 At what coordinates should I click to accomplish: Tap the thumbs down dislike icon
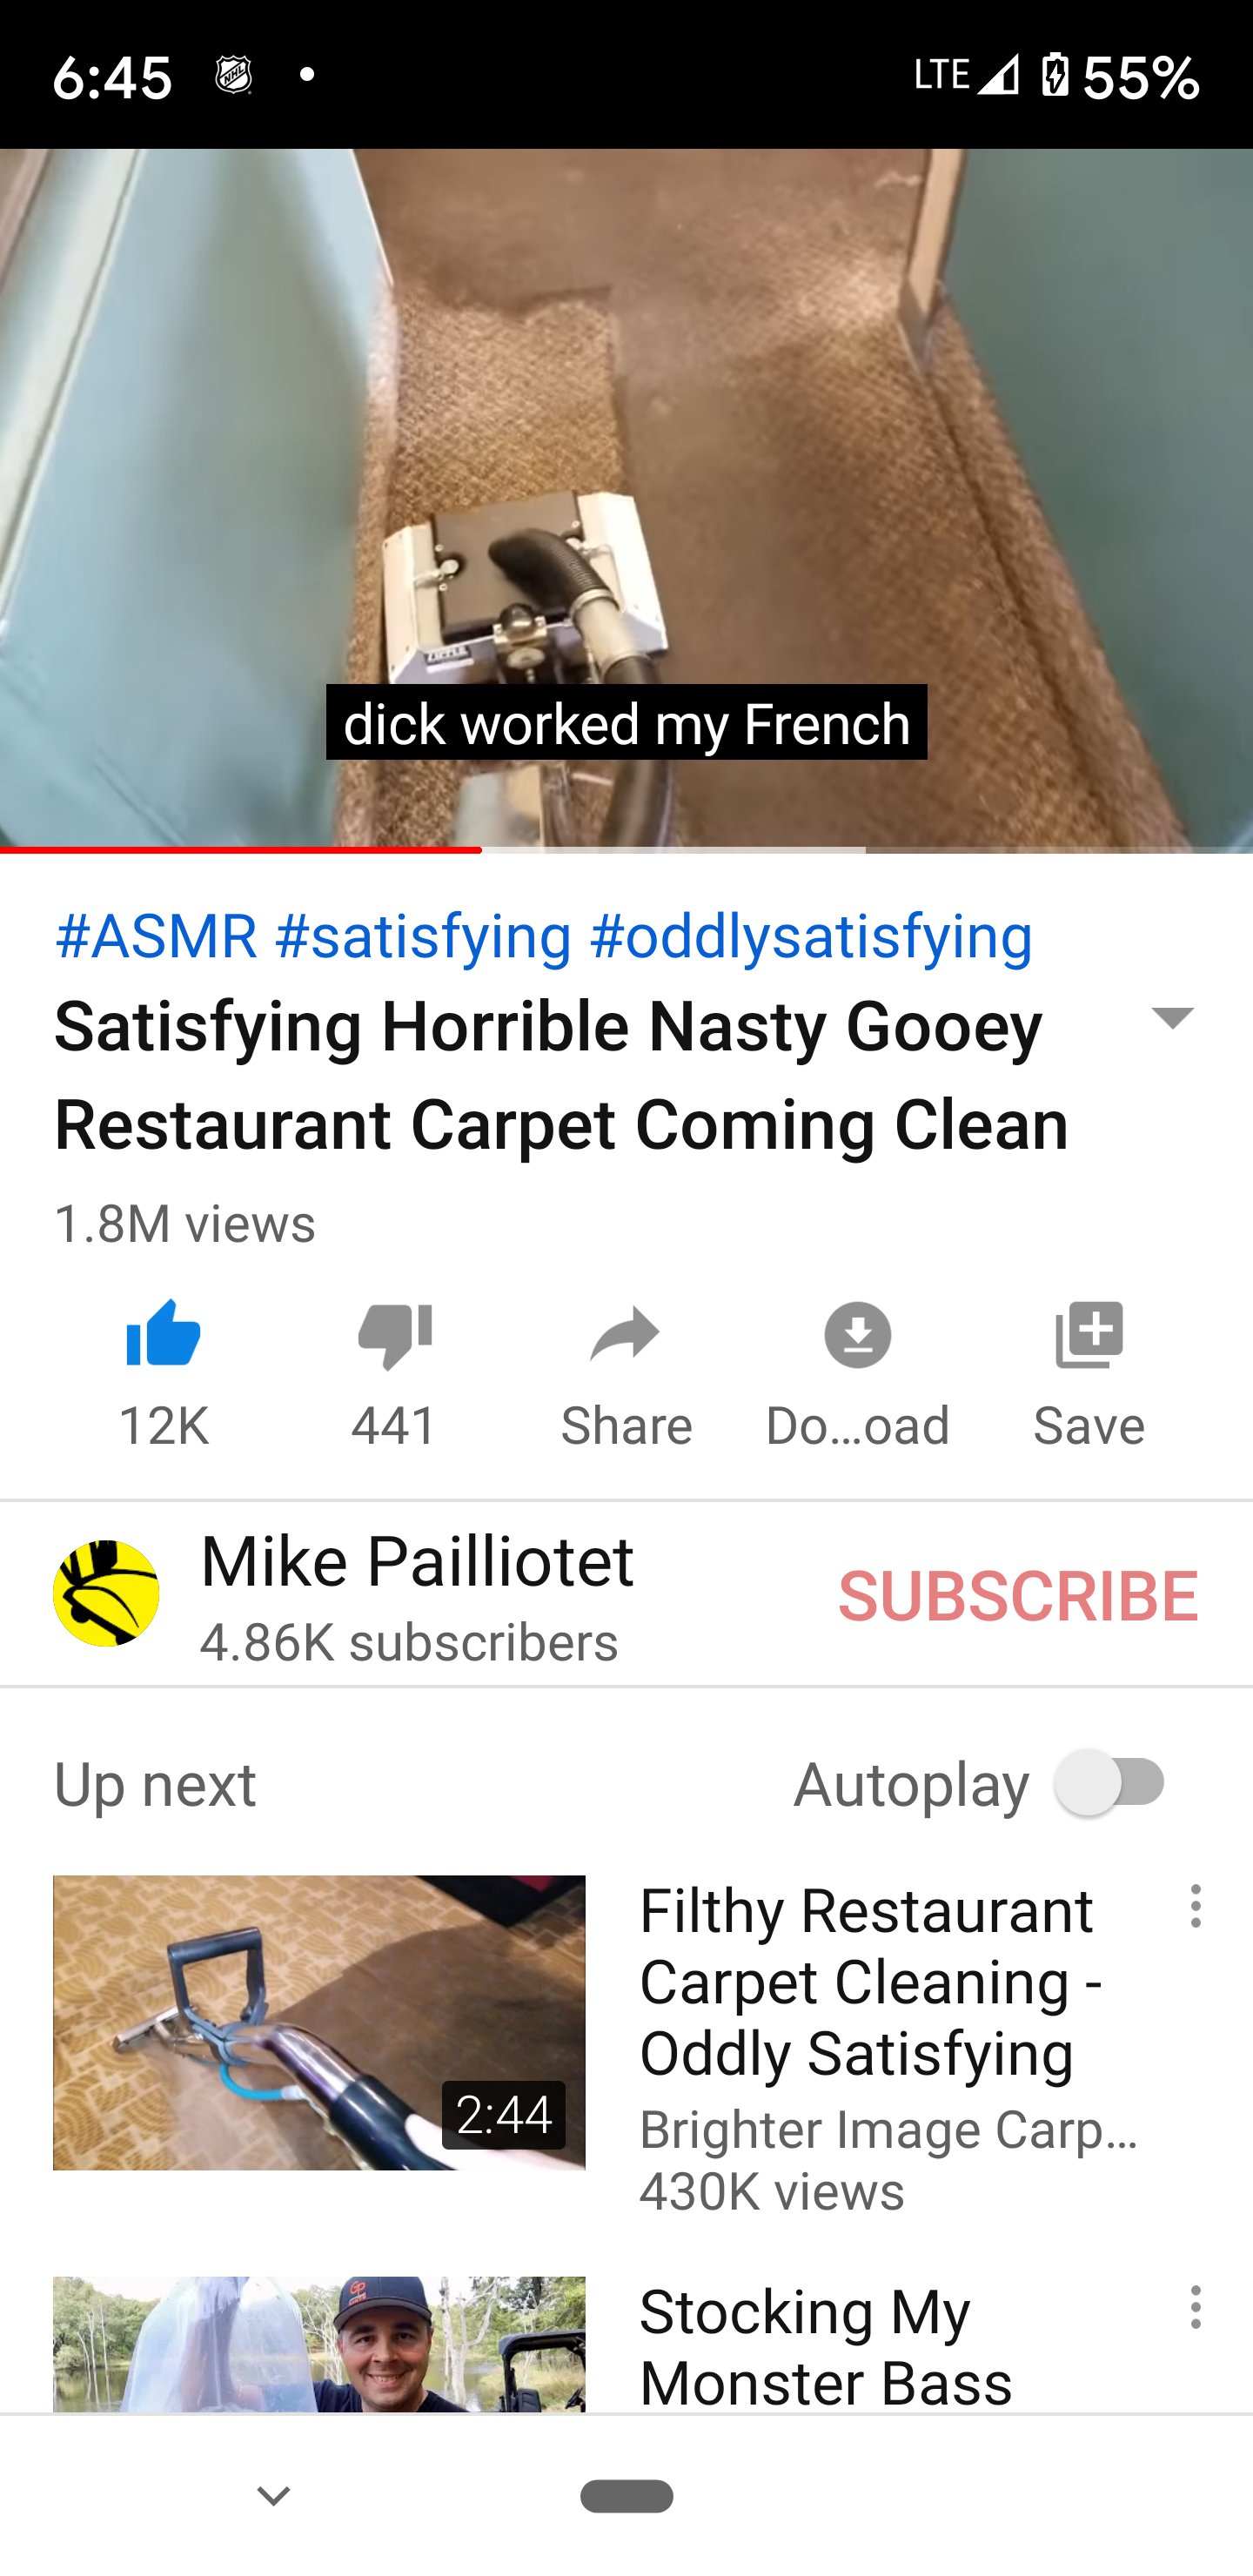click(x=395, y=1336)
